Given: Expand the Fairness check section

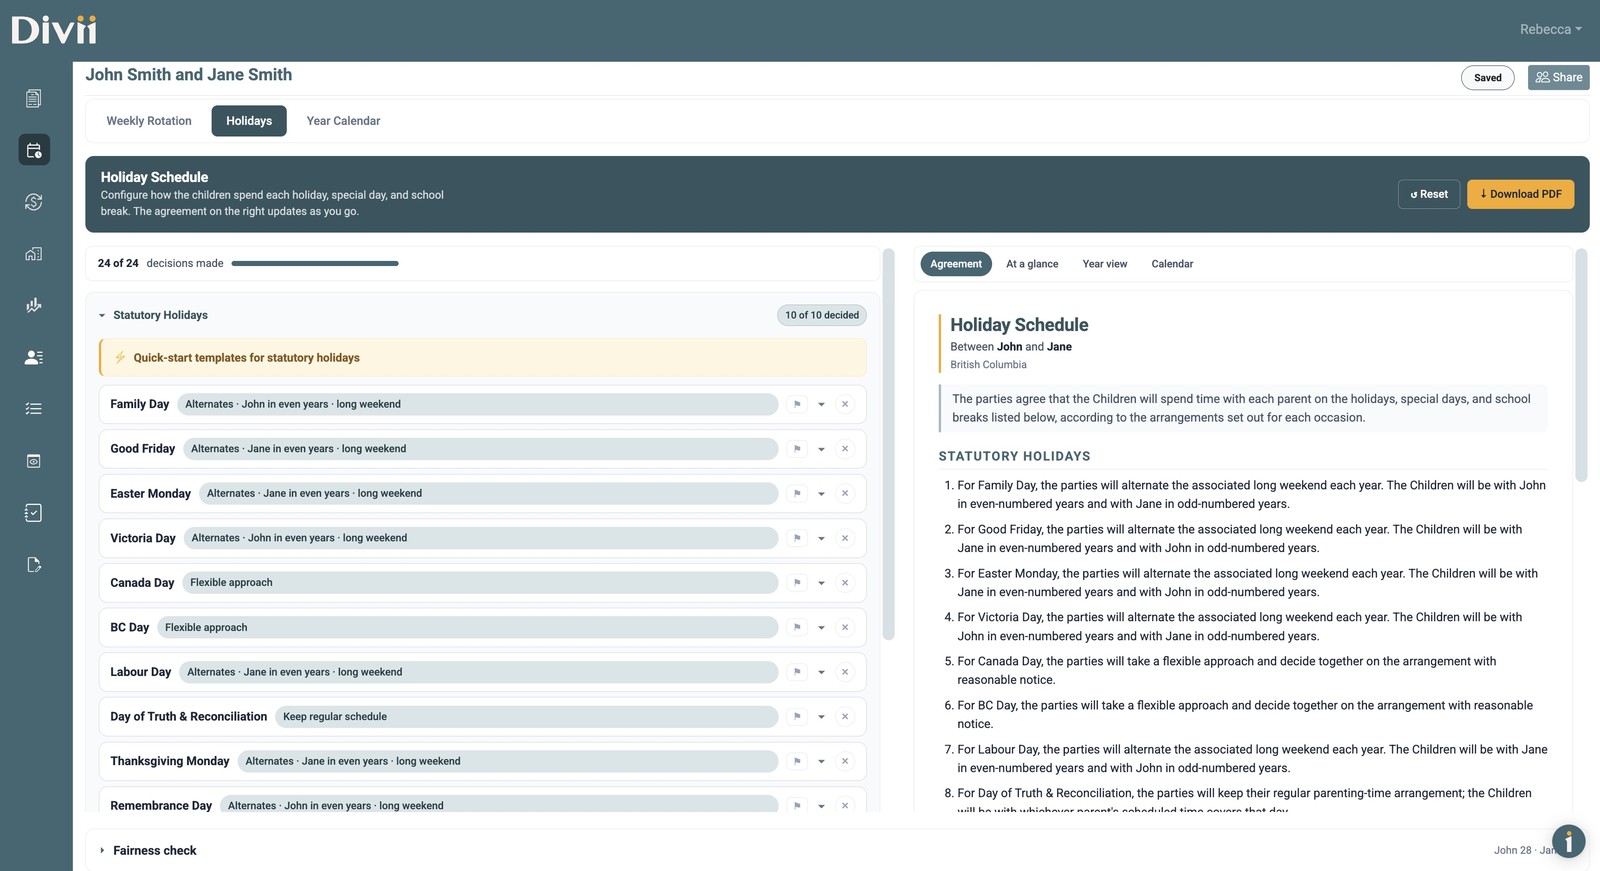Looking at the screenshot, I should (102, 851).
